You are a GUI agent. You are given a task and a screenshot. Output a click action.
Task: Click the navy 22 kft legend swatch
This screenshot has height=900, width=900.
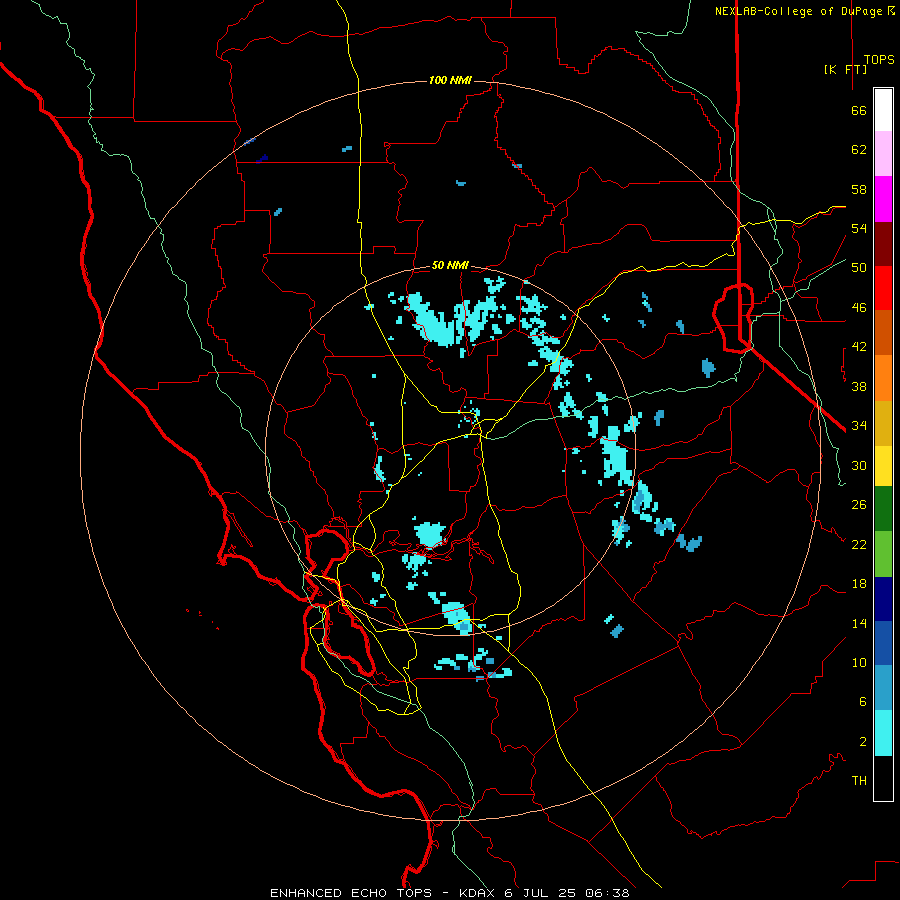pyautogui.click(x=883, y=599)
